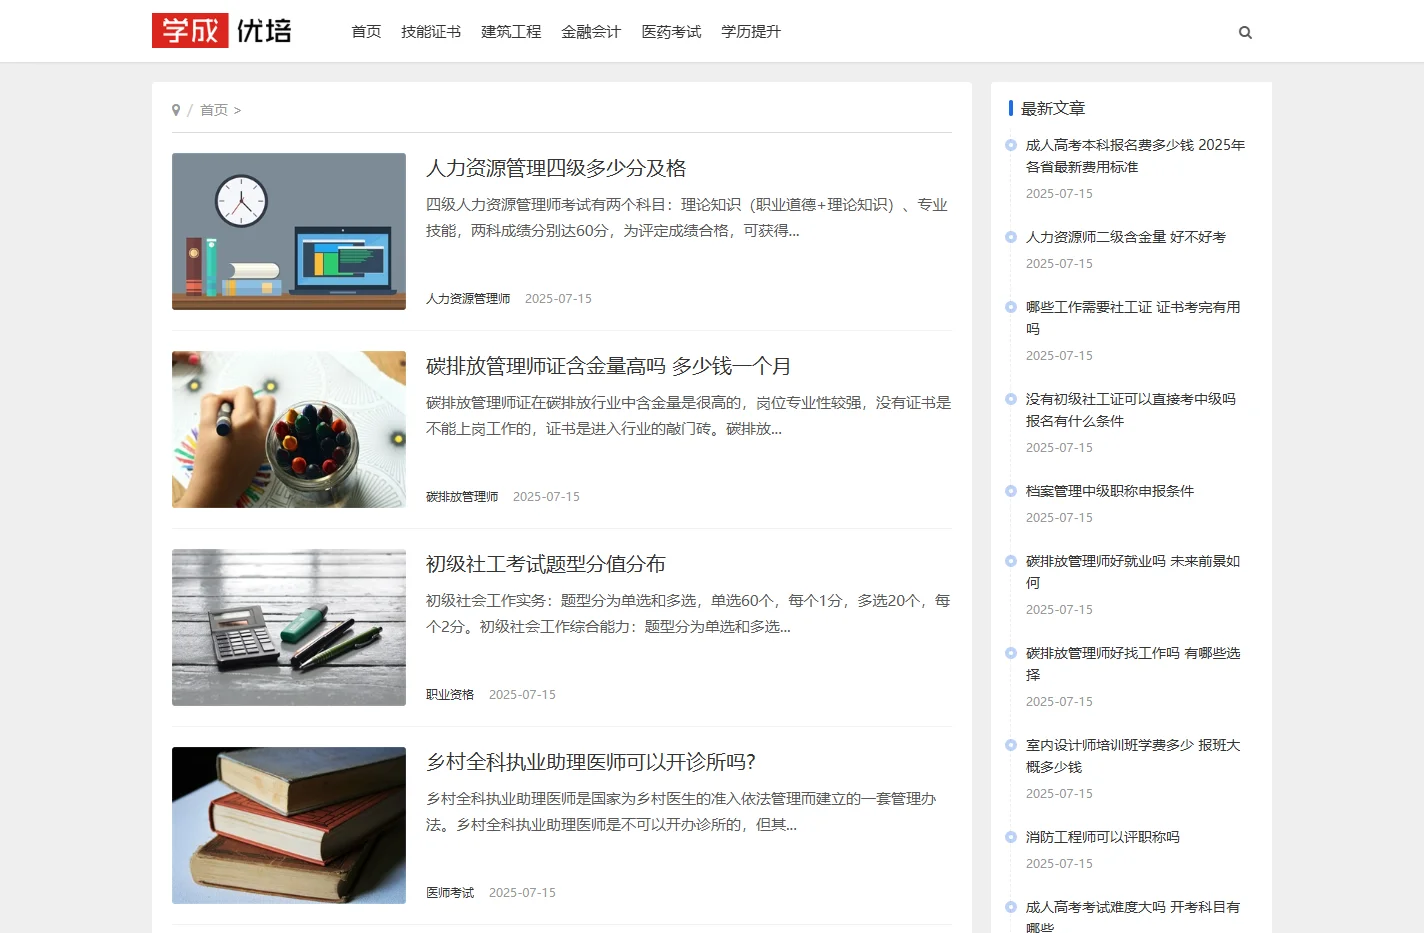Click the 首页 breadcrumb link
Viewport: 1424px width, 933px height.
pos(214,110)
